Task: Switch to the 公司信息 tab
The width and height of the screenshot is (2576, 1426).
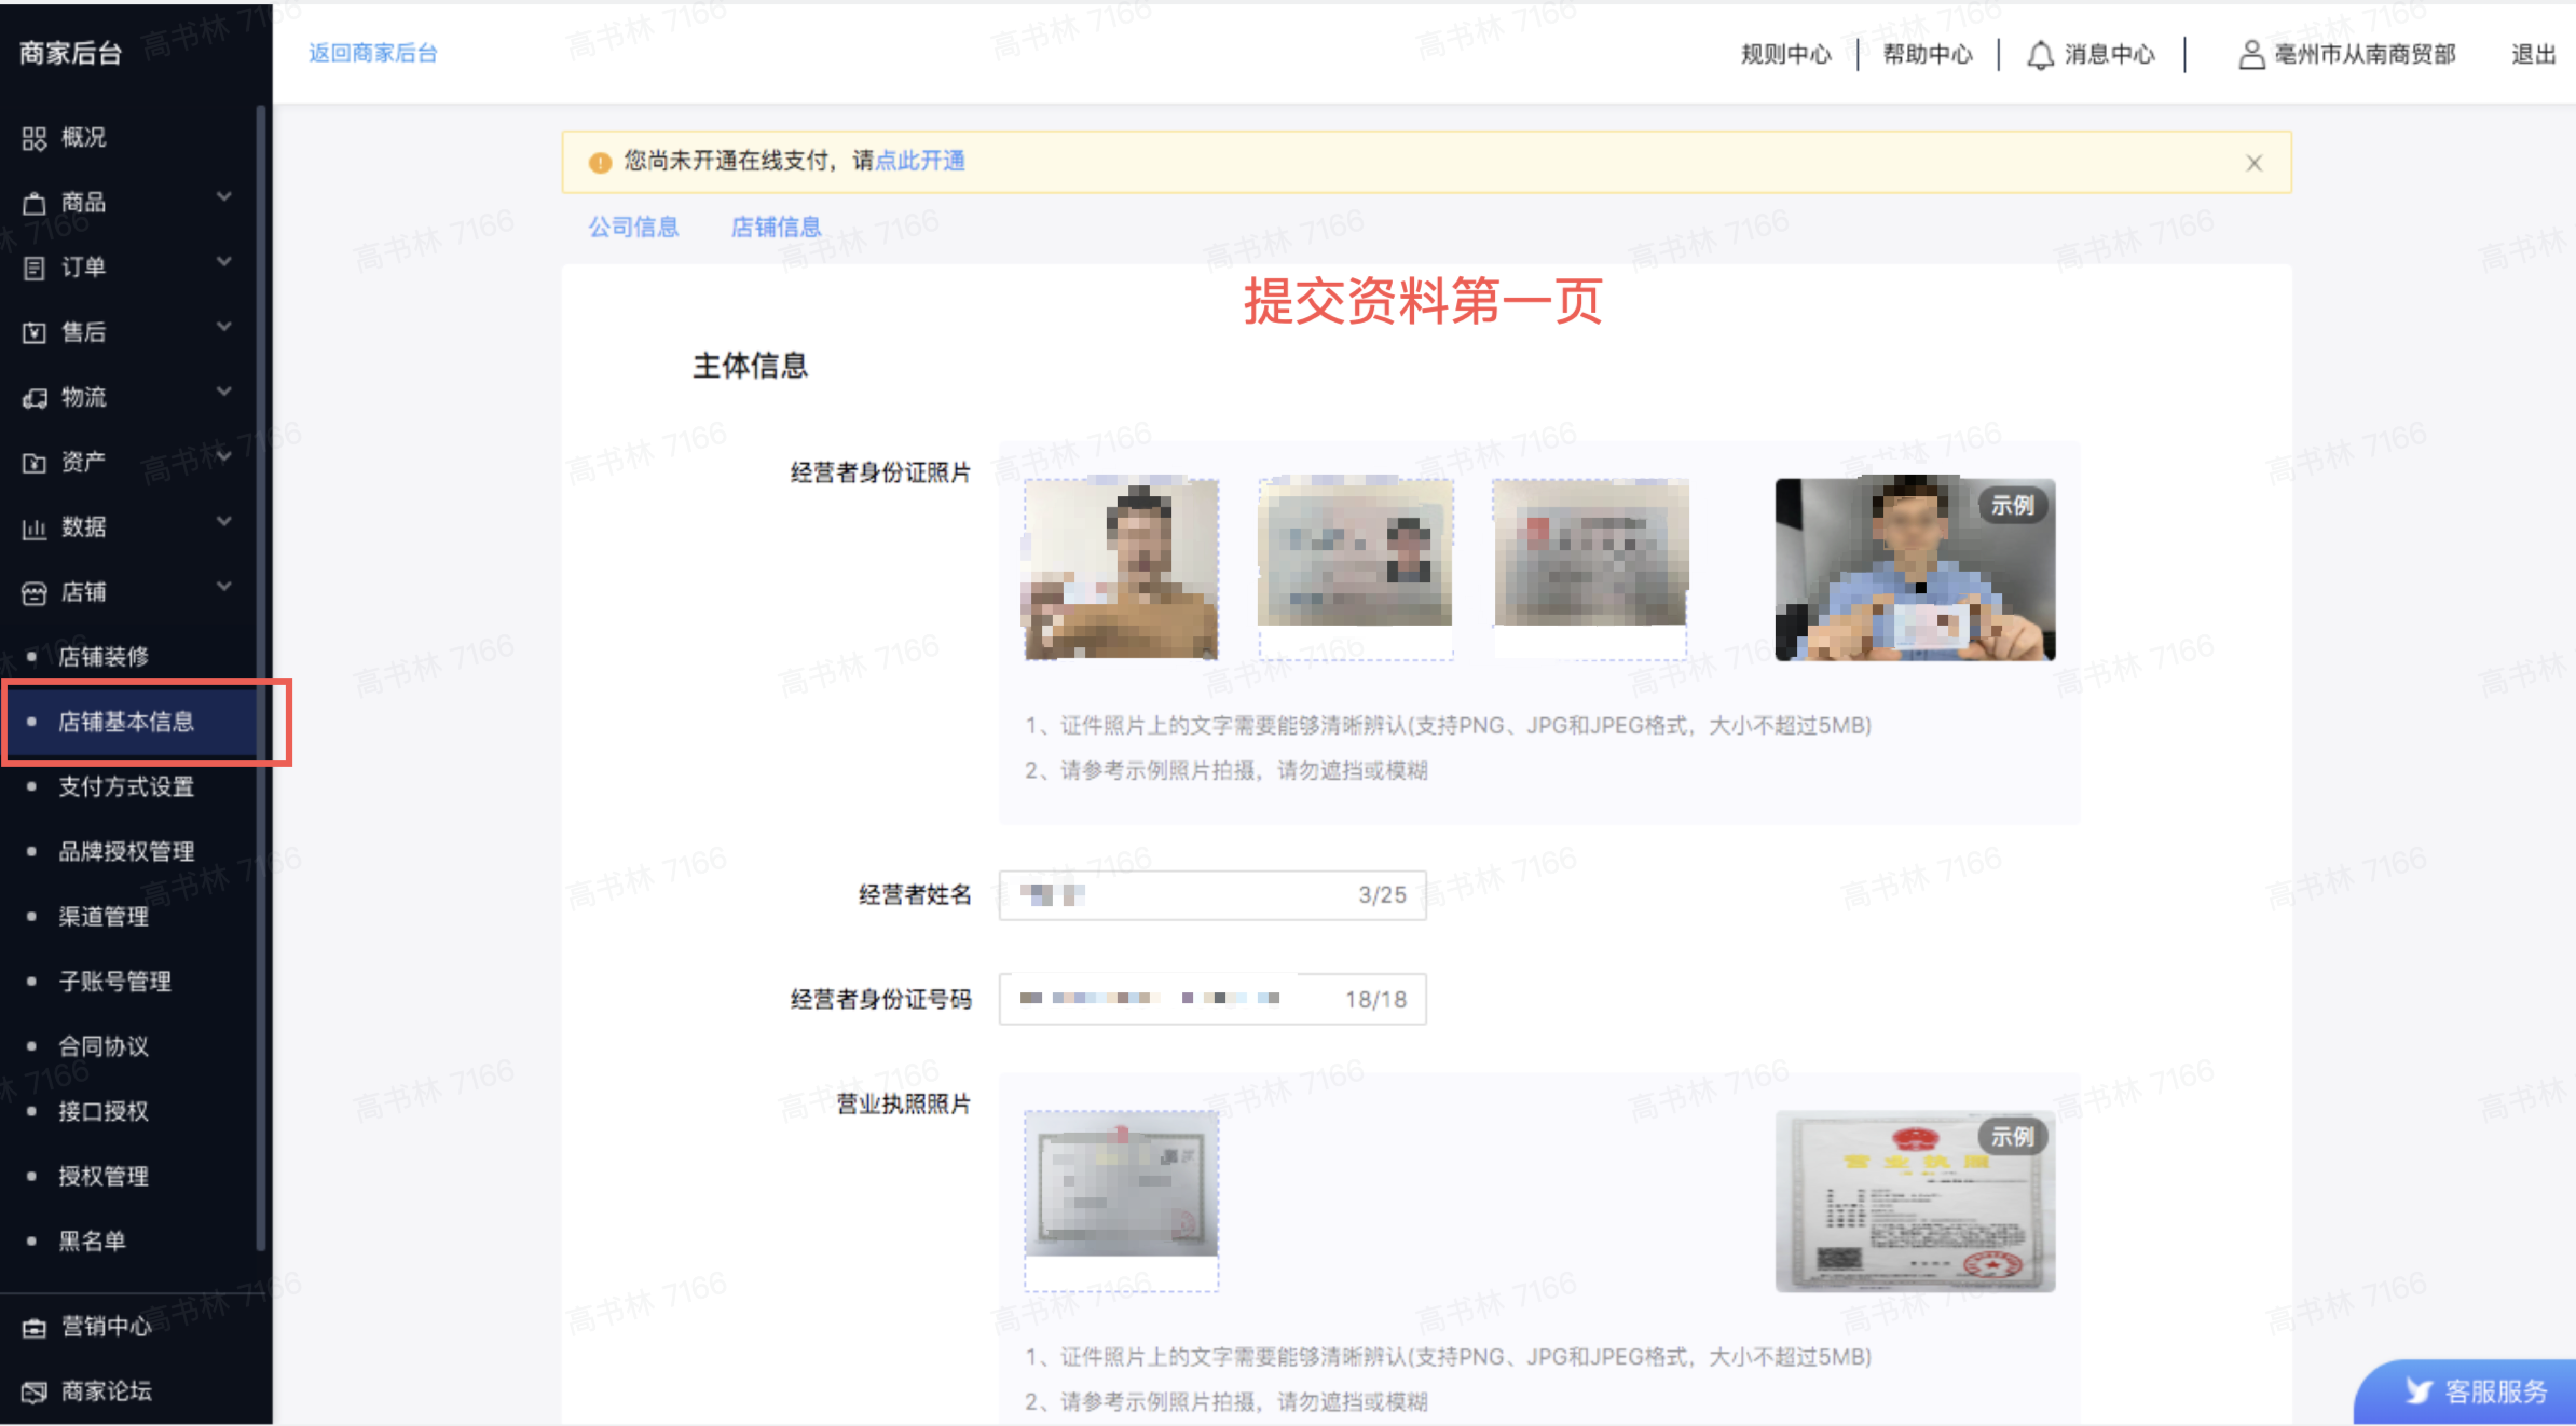Action: click(633, 228)
